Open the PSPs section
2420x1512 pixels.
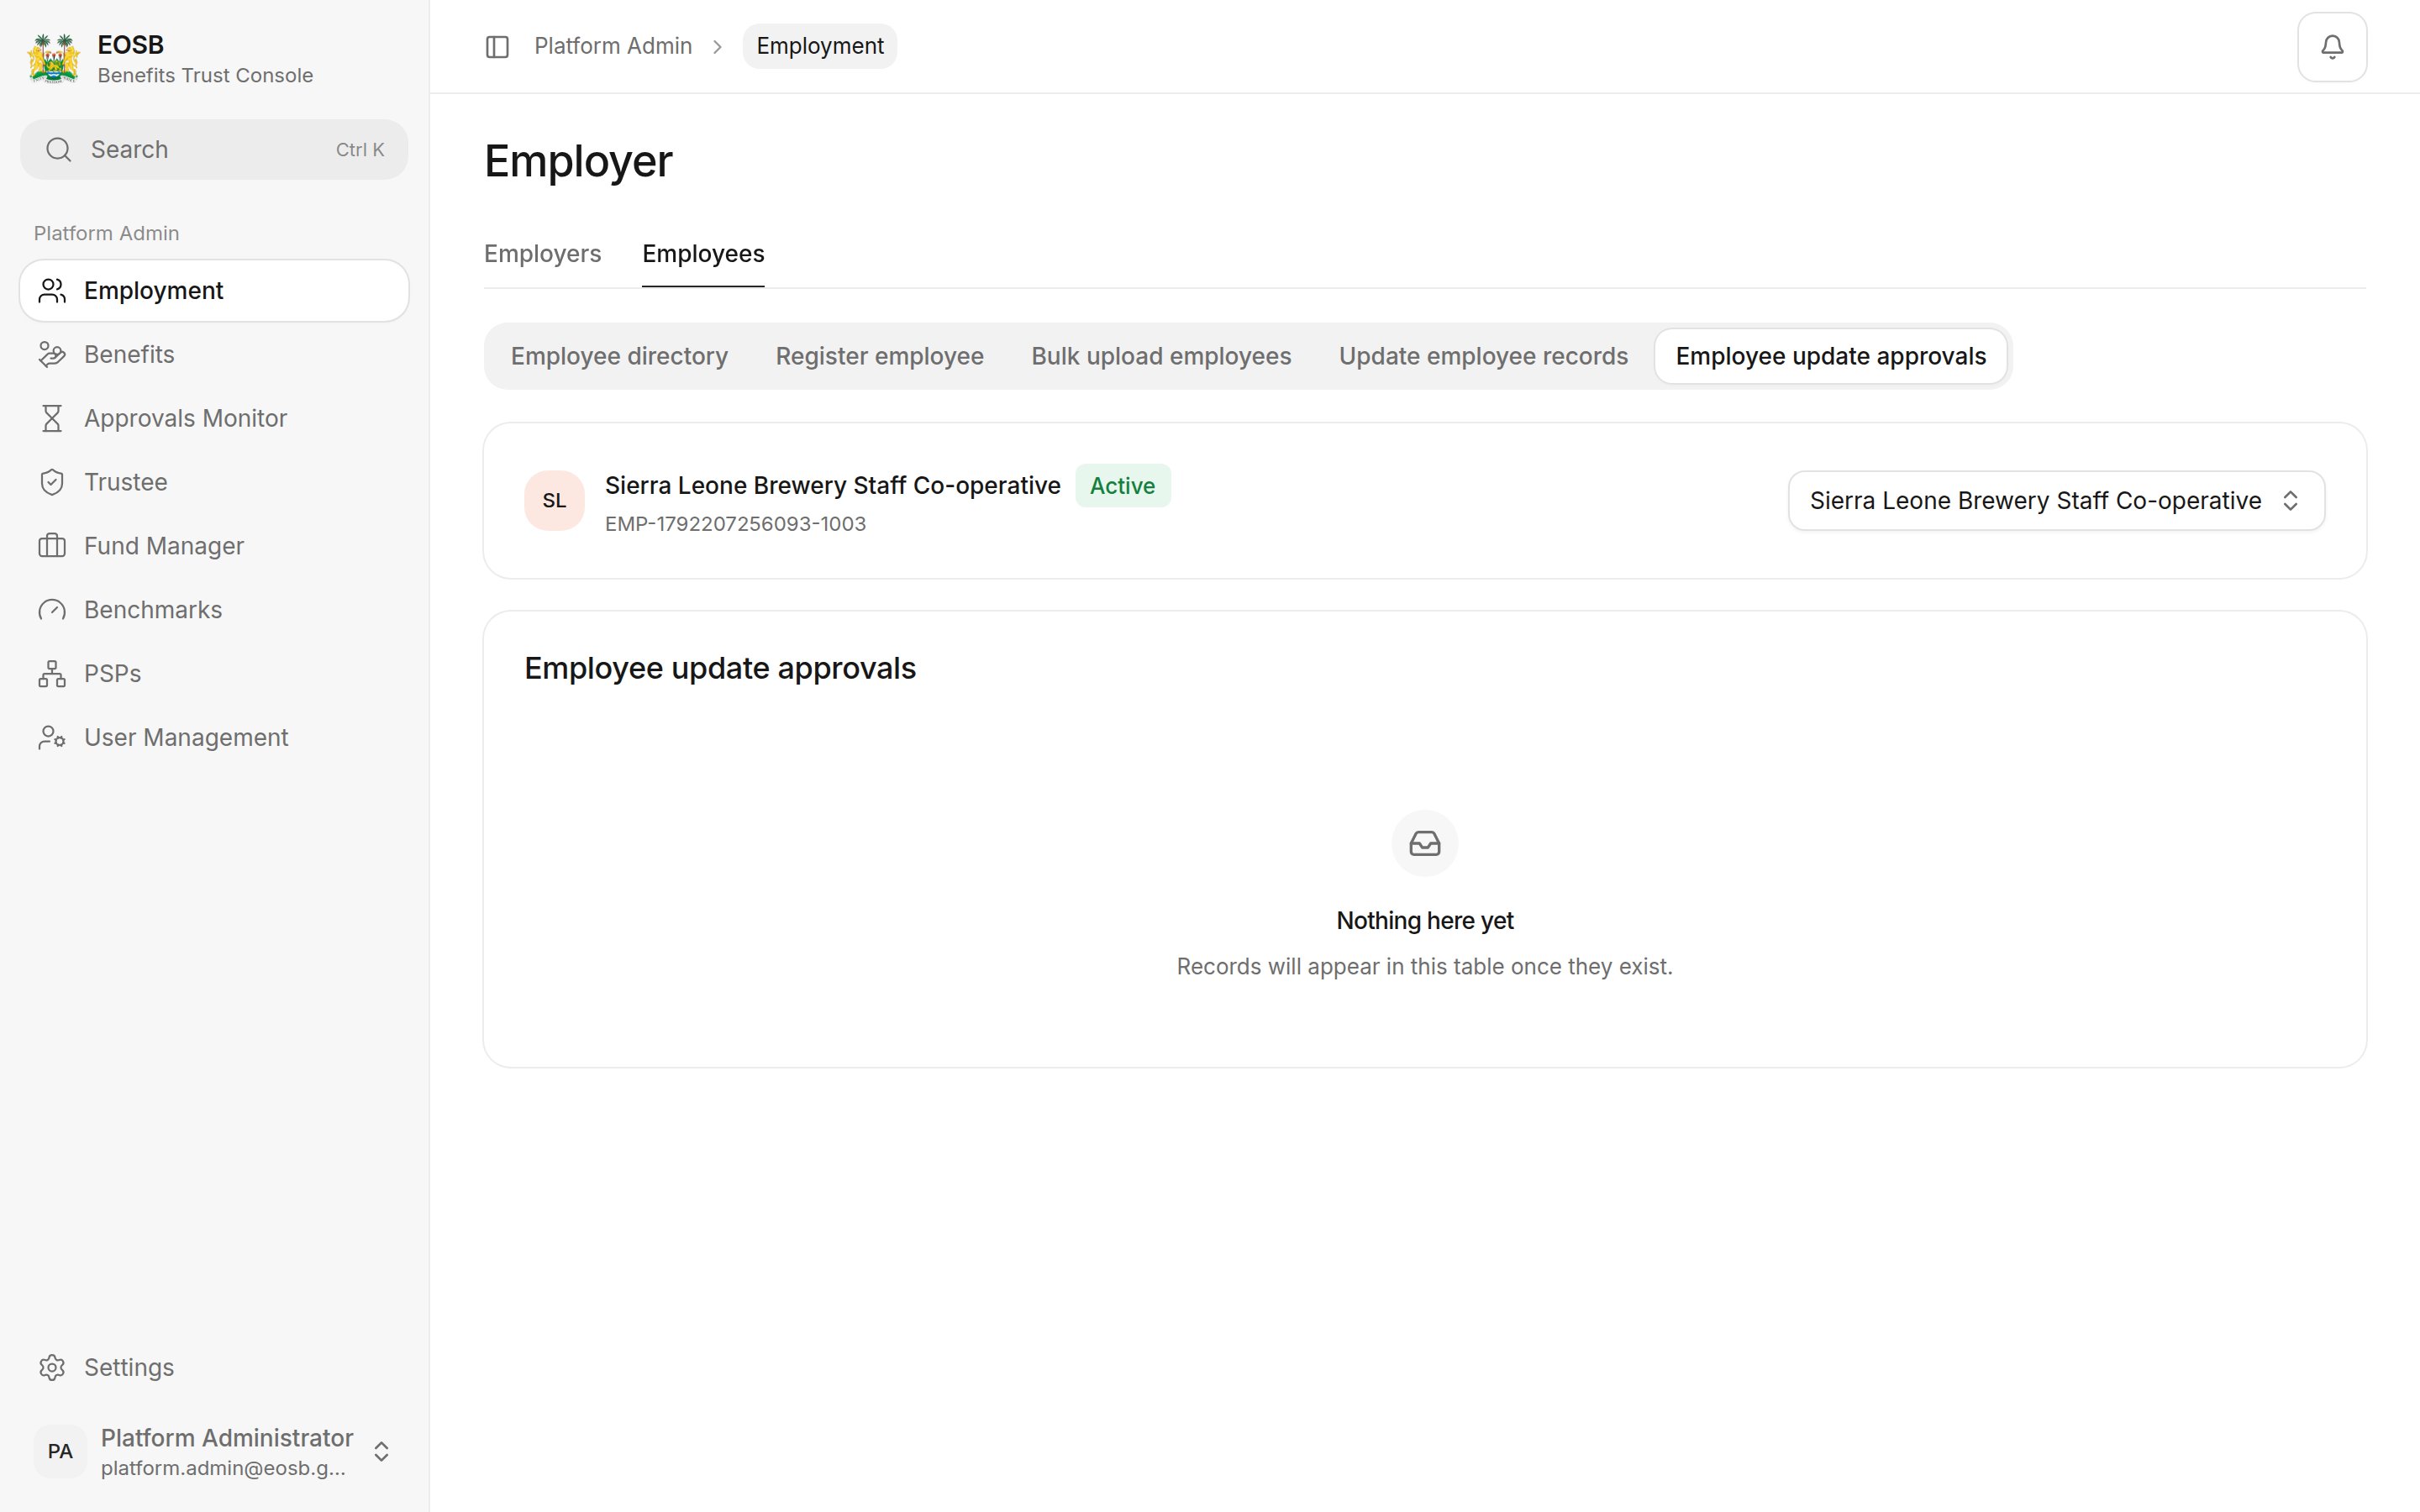click(214, 674)
